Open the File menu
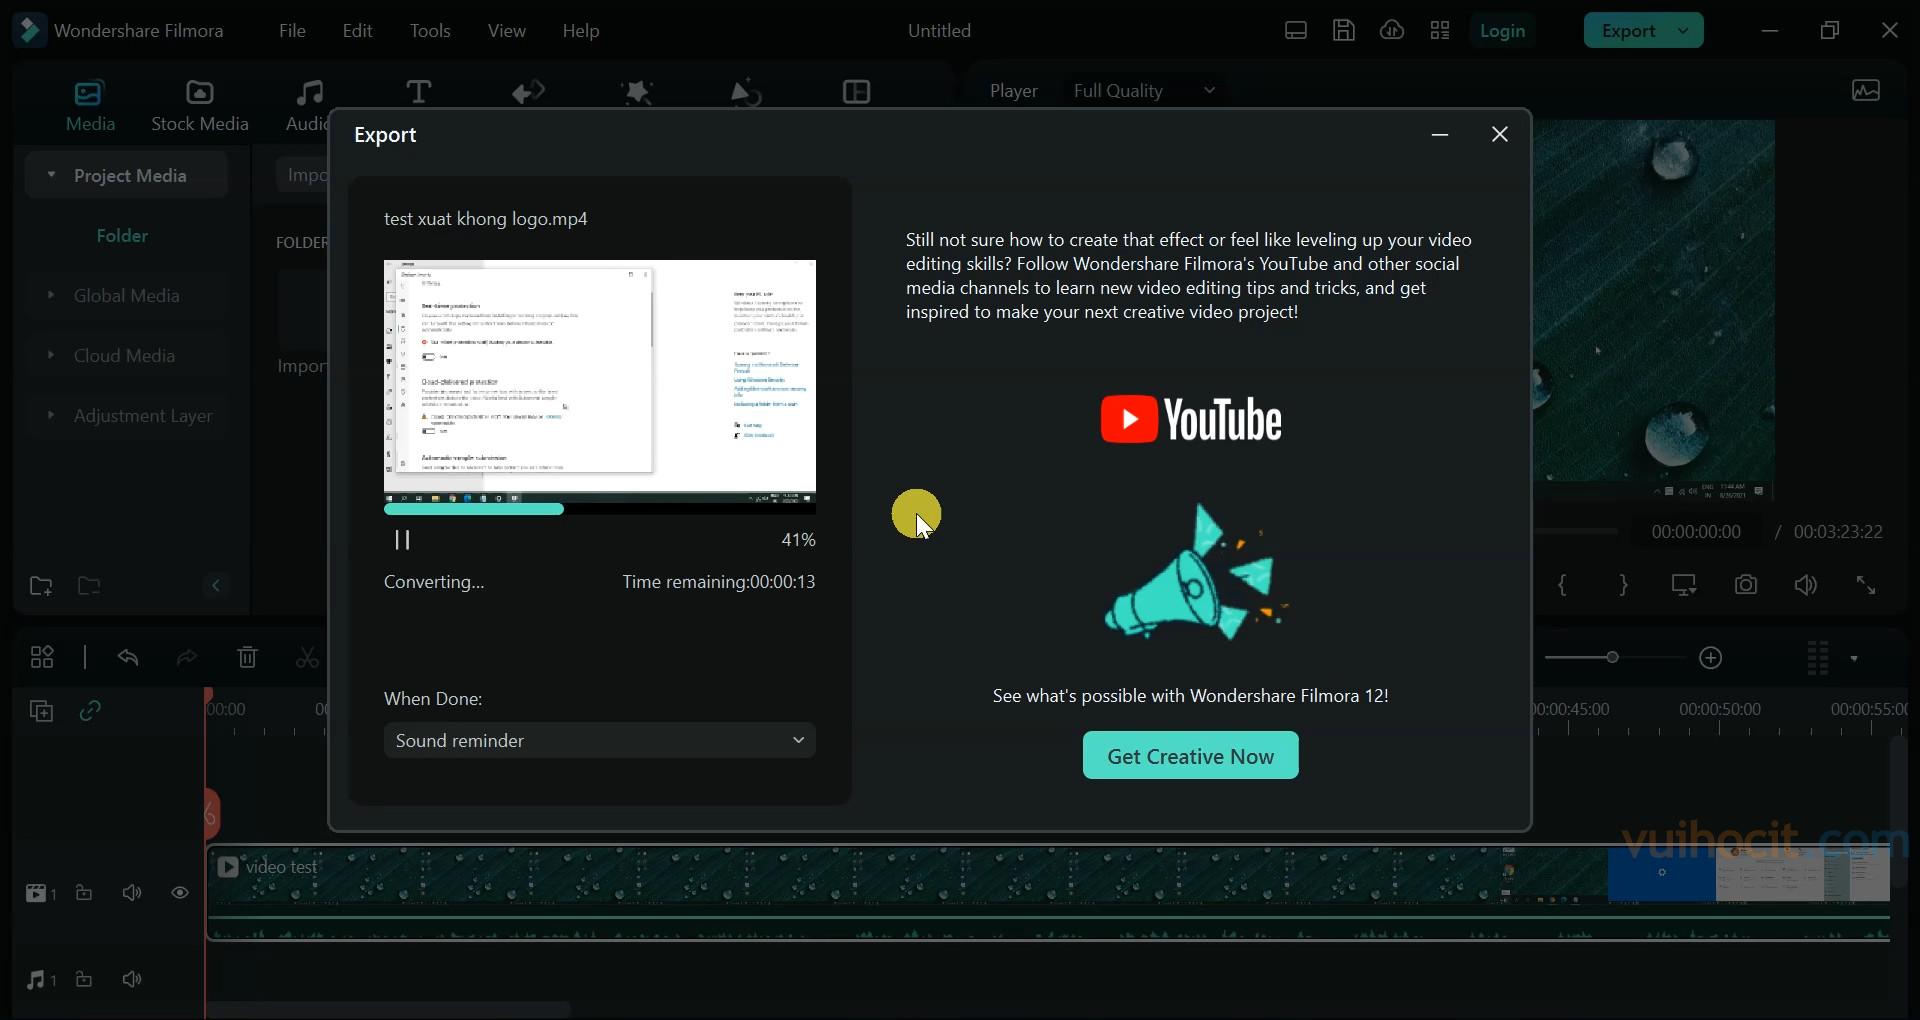1920x1020 pixels. [x=292, y=31]
